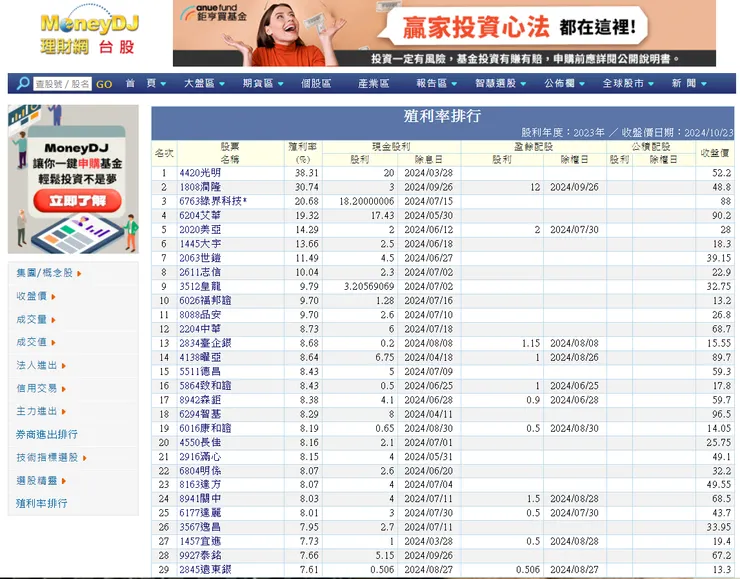740x579 pixels.
Task: Expand 集團/概念股 sidebar item
Action: pyautogui.click(x=49, y=273)
